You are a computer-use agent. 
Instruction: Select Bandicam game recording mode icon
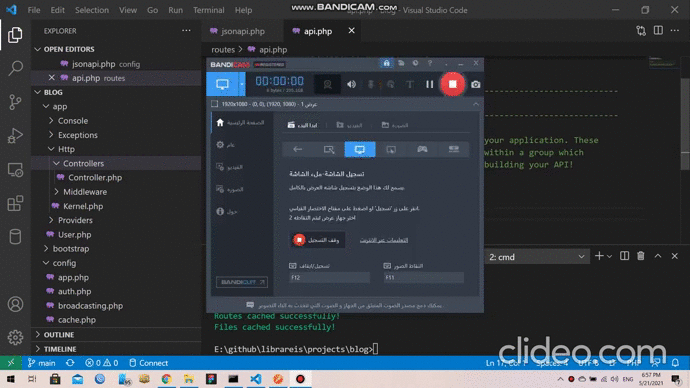pyautogui.click(x=422, y=149)
